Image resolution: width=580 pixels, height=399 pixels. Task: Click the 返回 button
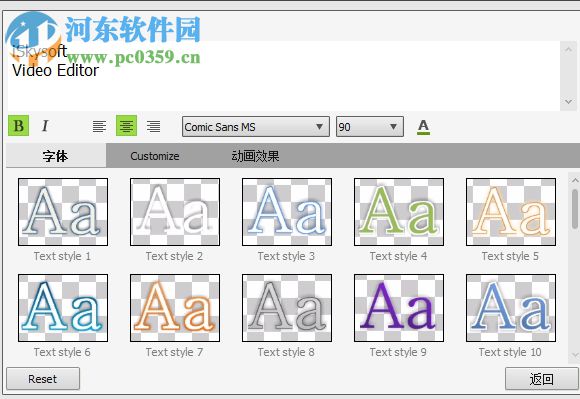542,379
